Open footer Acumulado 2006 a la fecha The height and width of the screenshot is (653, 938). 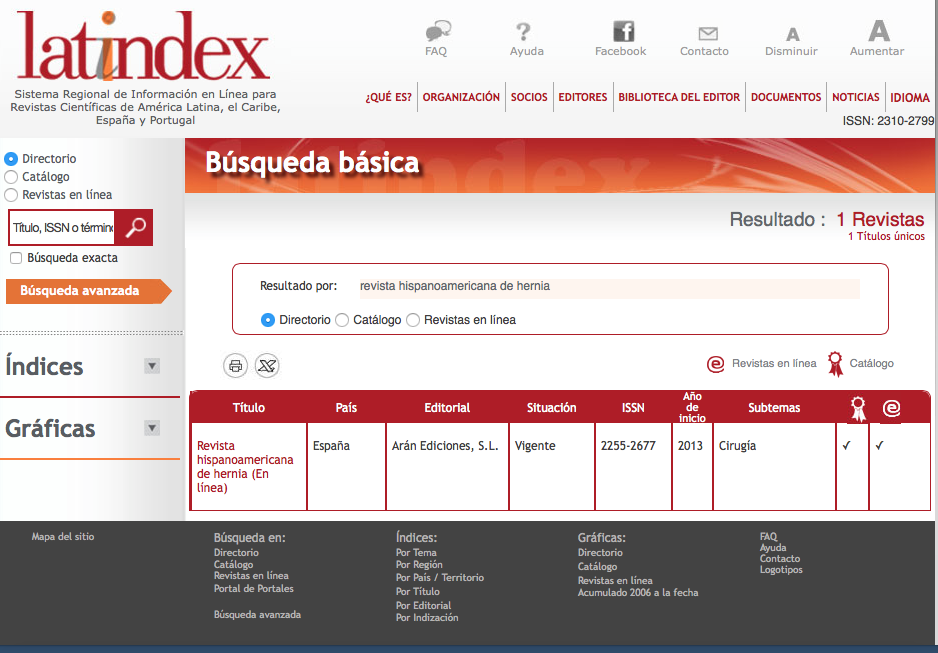pyautogui.click(x=638, y=593)
